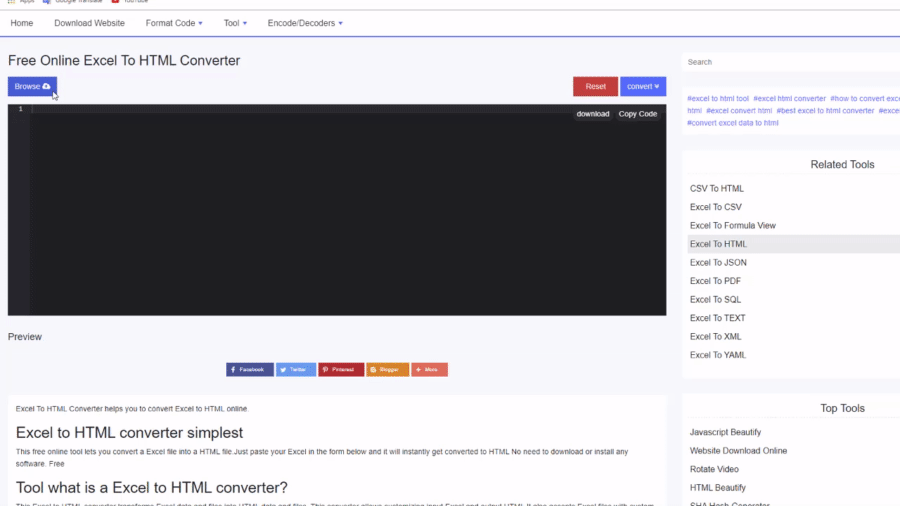Open the Encode/Decoders menu
Viewport: 900px width, 506px height.
[x=304, y=23]
